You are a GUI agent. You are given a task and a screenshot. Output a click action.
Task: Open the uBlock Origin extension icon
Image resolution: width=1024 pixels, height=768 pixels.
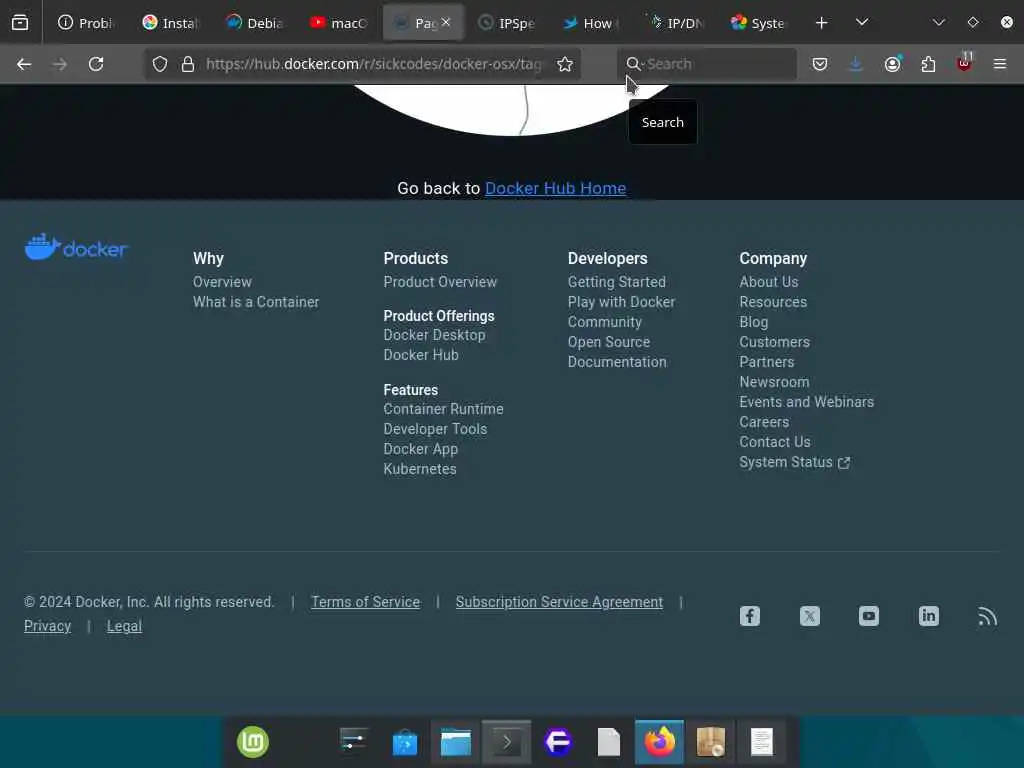click(x=965, y=63)
